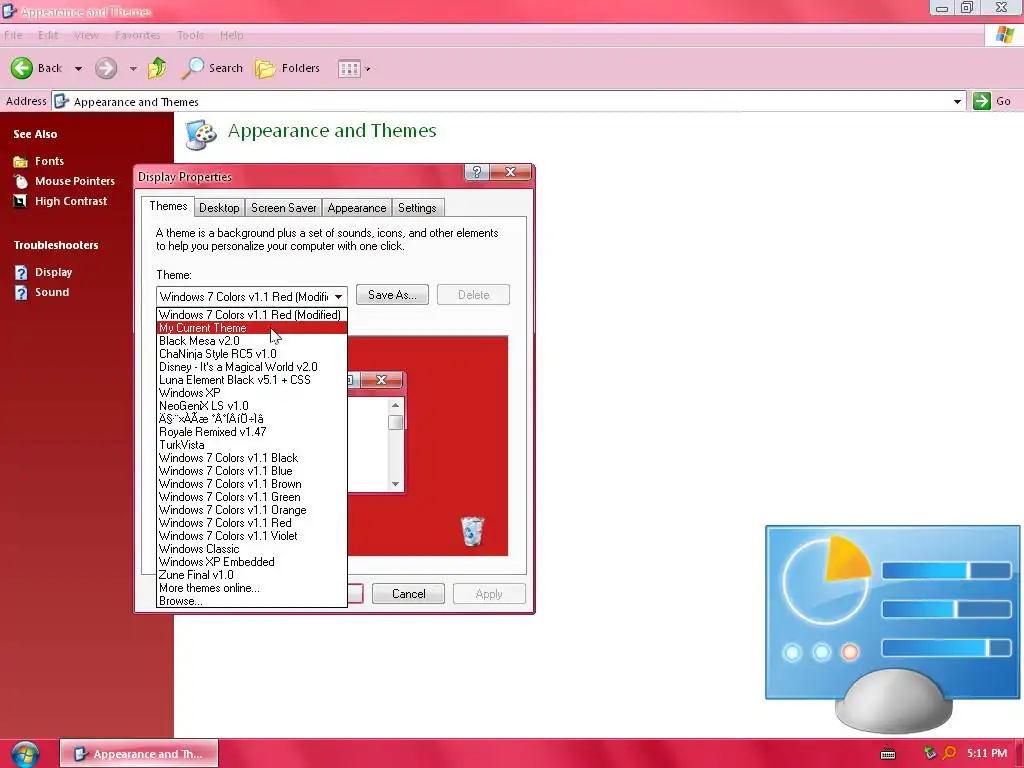The height and width of the screenshot is (768, 1024).
Task: Click Appearance and Themes taskbar button
Action: coord(139,754)
